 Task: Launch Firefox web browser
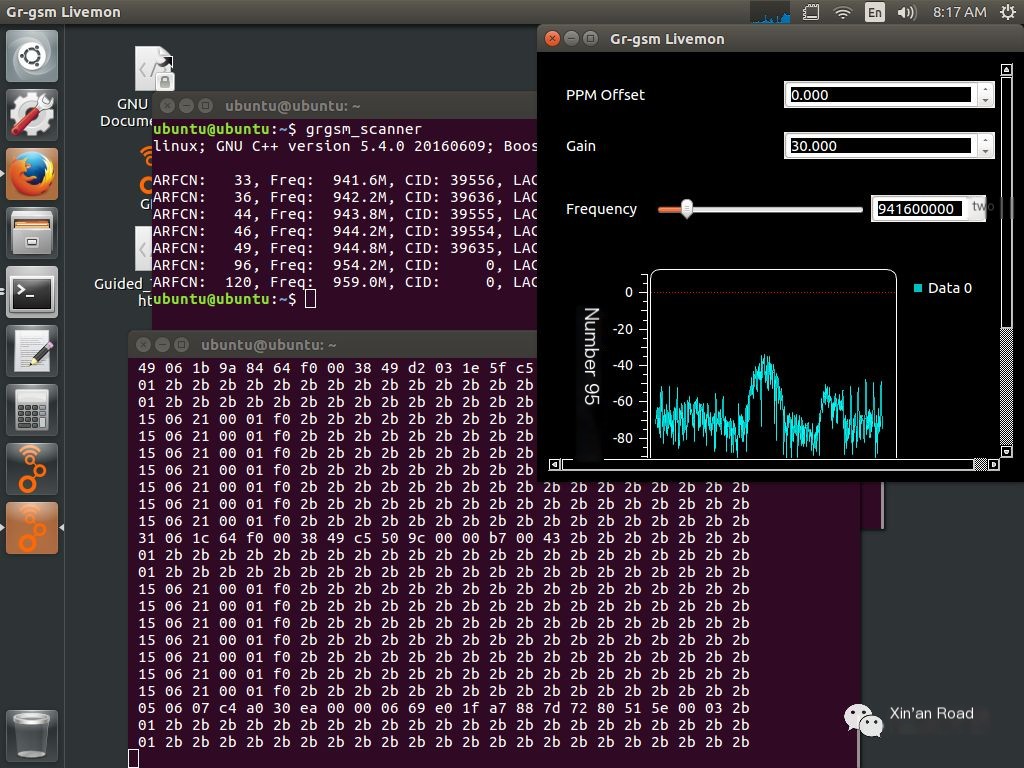tap(32, 174)
